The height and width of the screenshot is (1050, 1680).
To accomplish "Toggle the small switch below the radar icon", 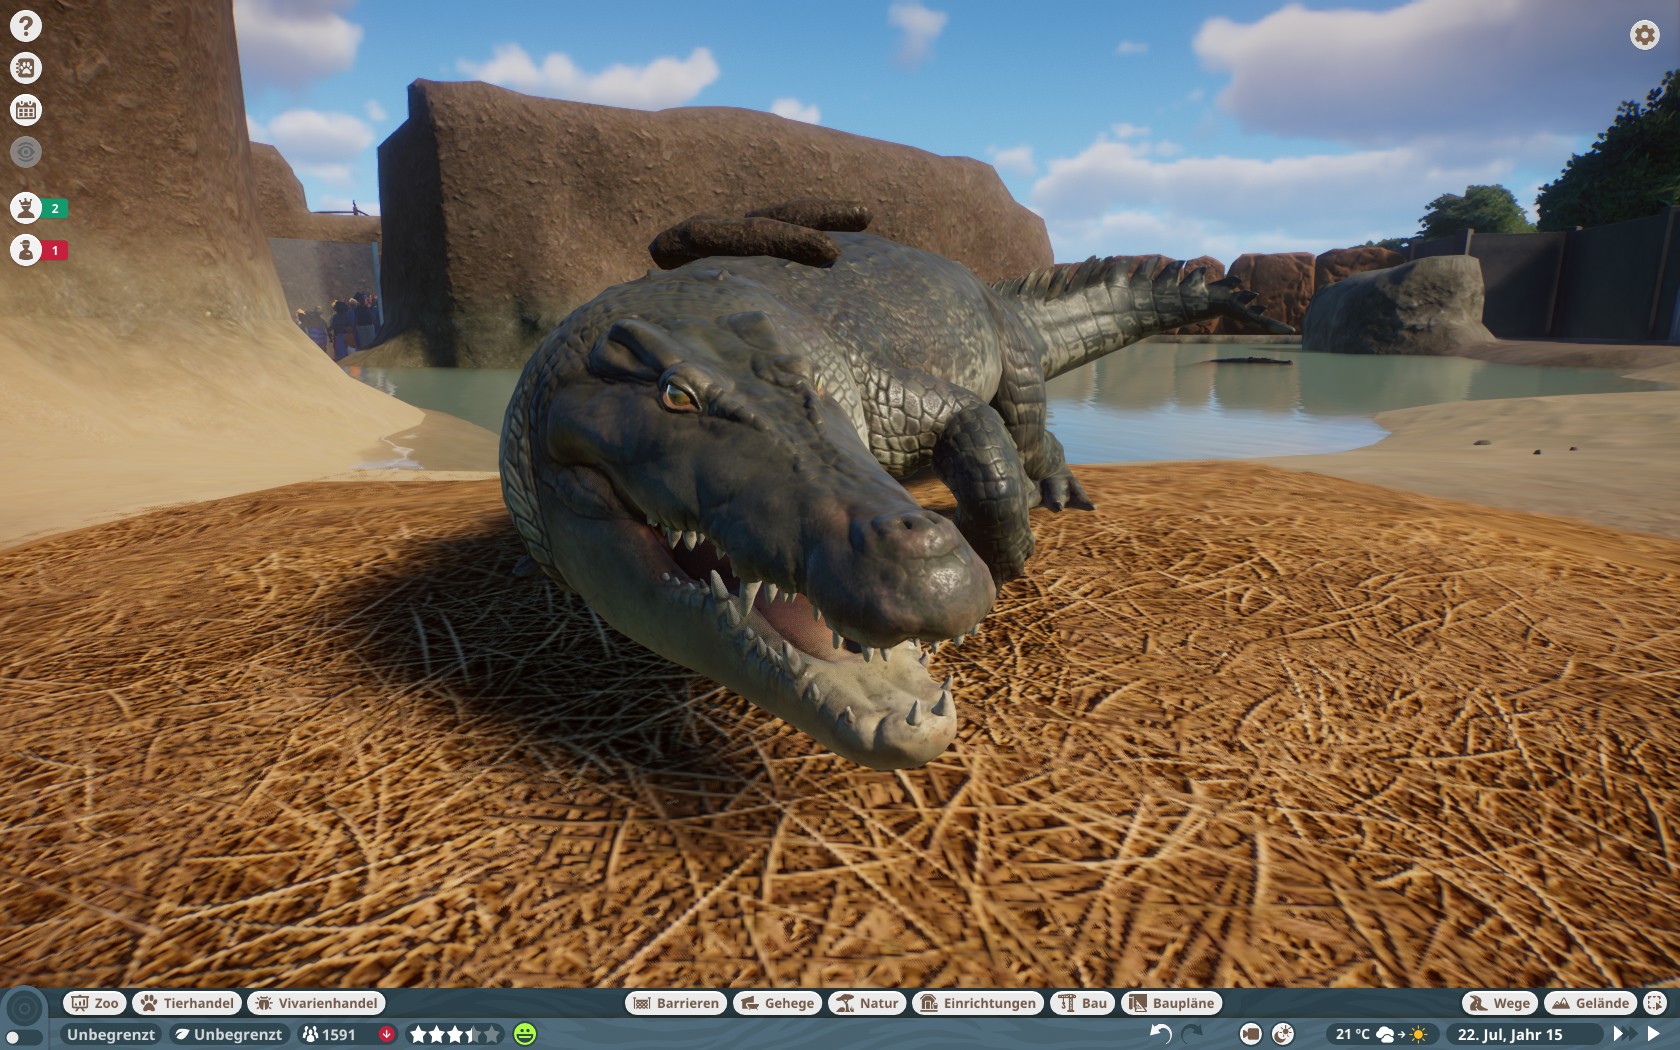I will click(22, 1037).
